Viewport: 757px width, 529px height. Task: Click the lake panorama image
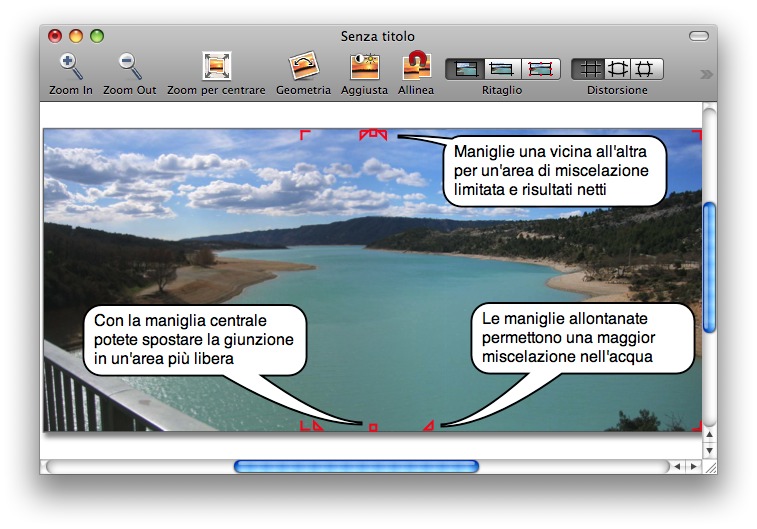click(x=373, y=280)
